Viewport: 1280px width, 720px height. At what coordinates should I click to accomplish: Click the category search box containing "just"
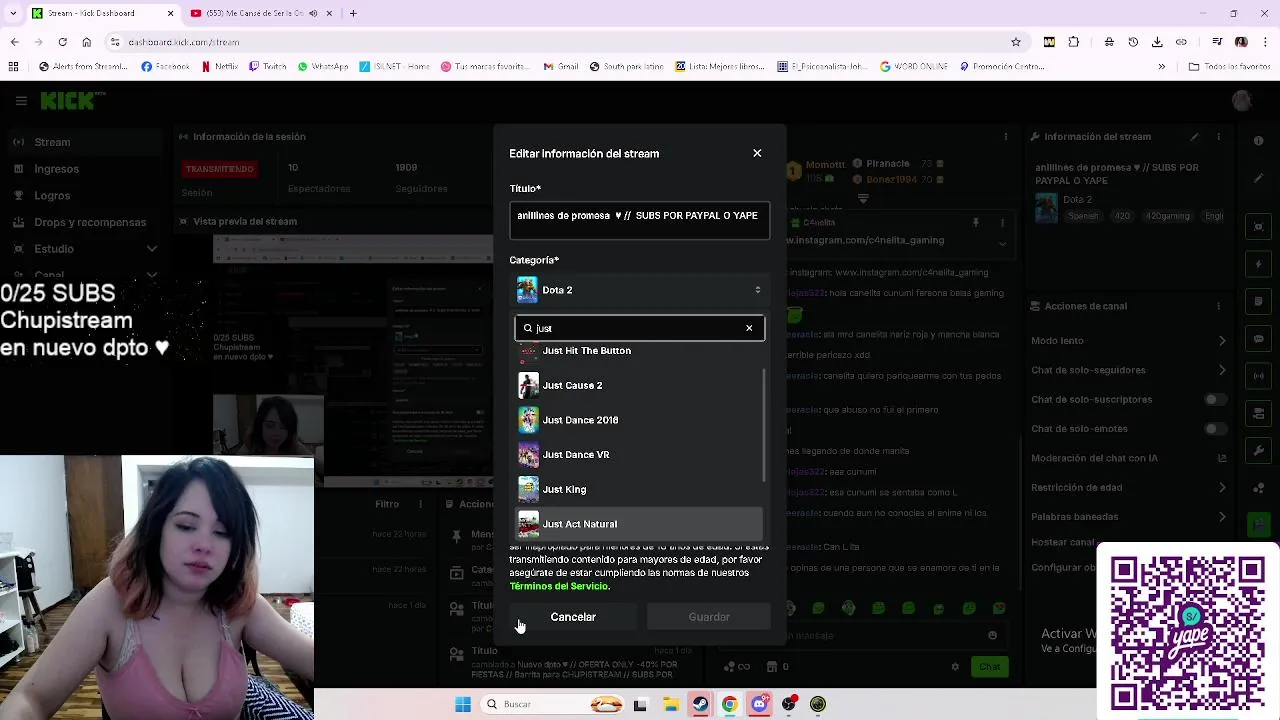(x=639, y=328)
